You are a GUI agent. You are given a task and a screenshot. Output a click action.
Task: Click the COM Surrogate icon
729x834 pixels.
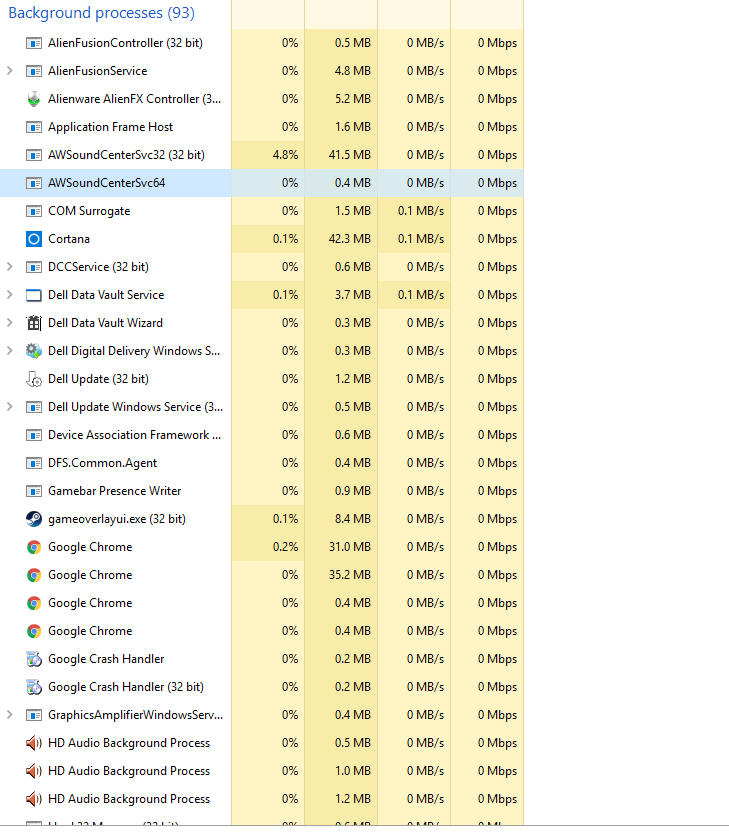tap(33, 211)
